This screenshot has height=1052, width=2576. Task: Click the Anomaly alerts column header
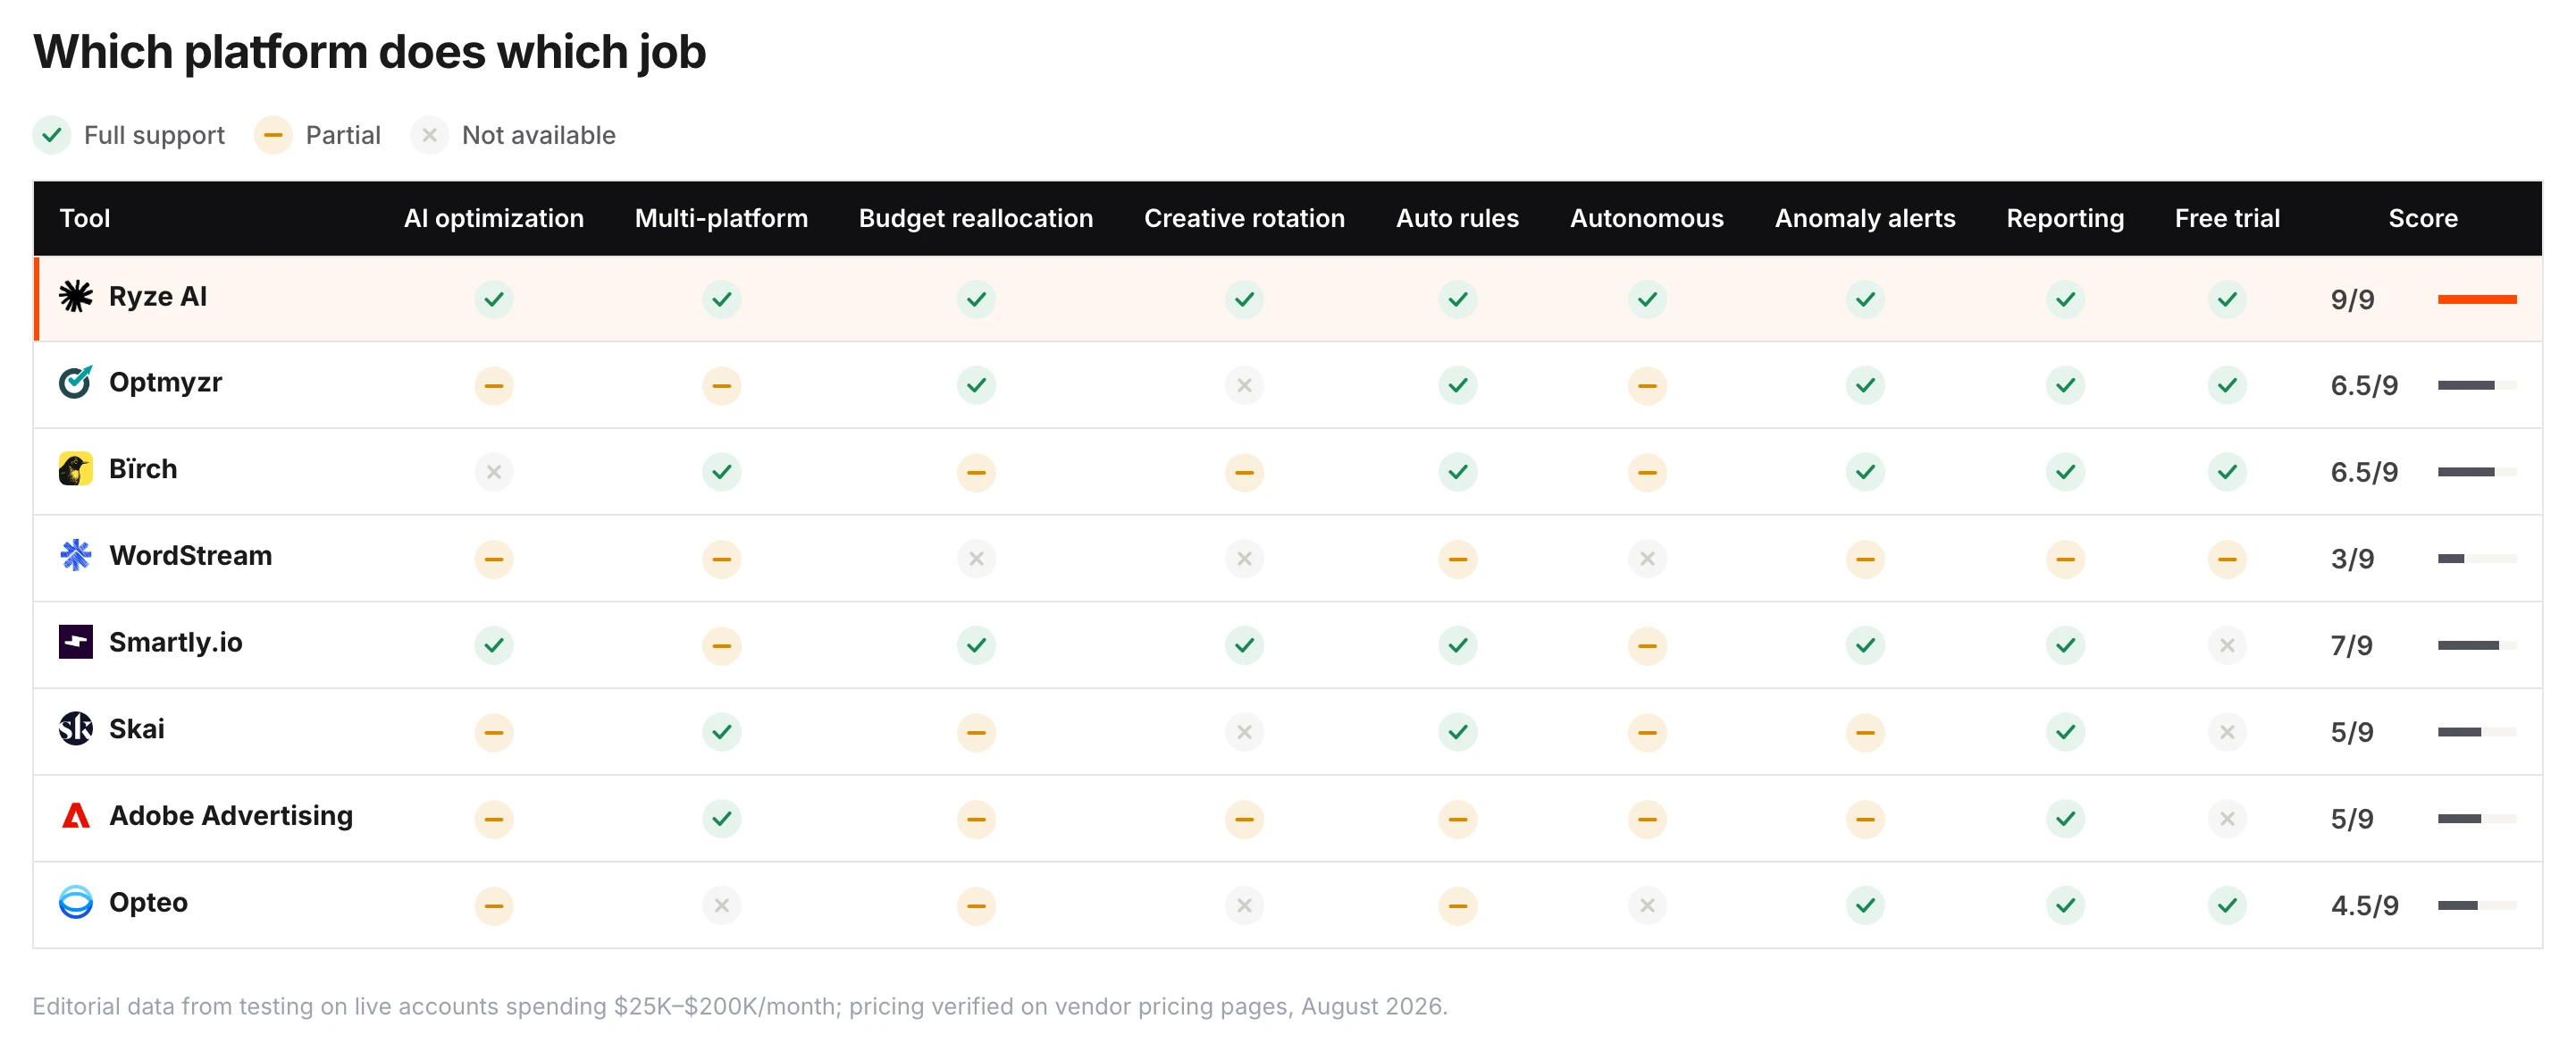point(1865,218)
